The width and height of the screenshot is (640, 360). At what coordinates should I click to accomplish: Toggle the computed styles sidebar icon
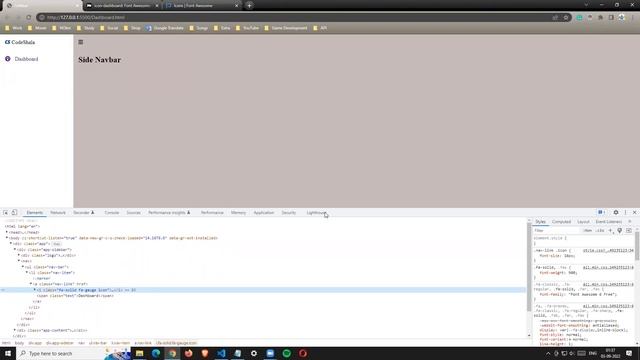(x=629, y=231)
